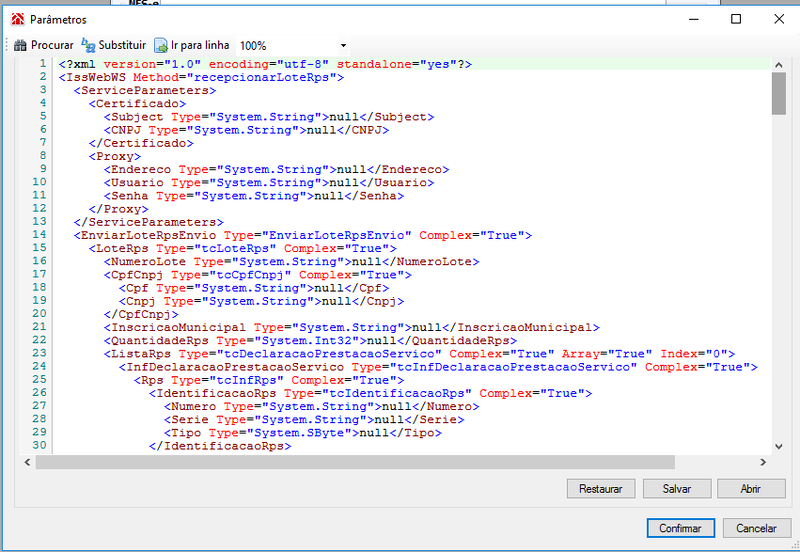Click the closing /CpfCnpj tag
This screenshot has width=800, height=552.
(x=141, y=314)
